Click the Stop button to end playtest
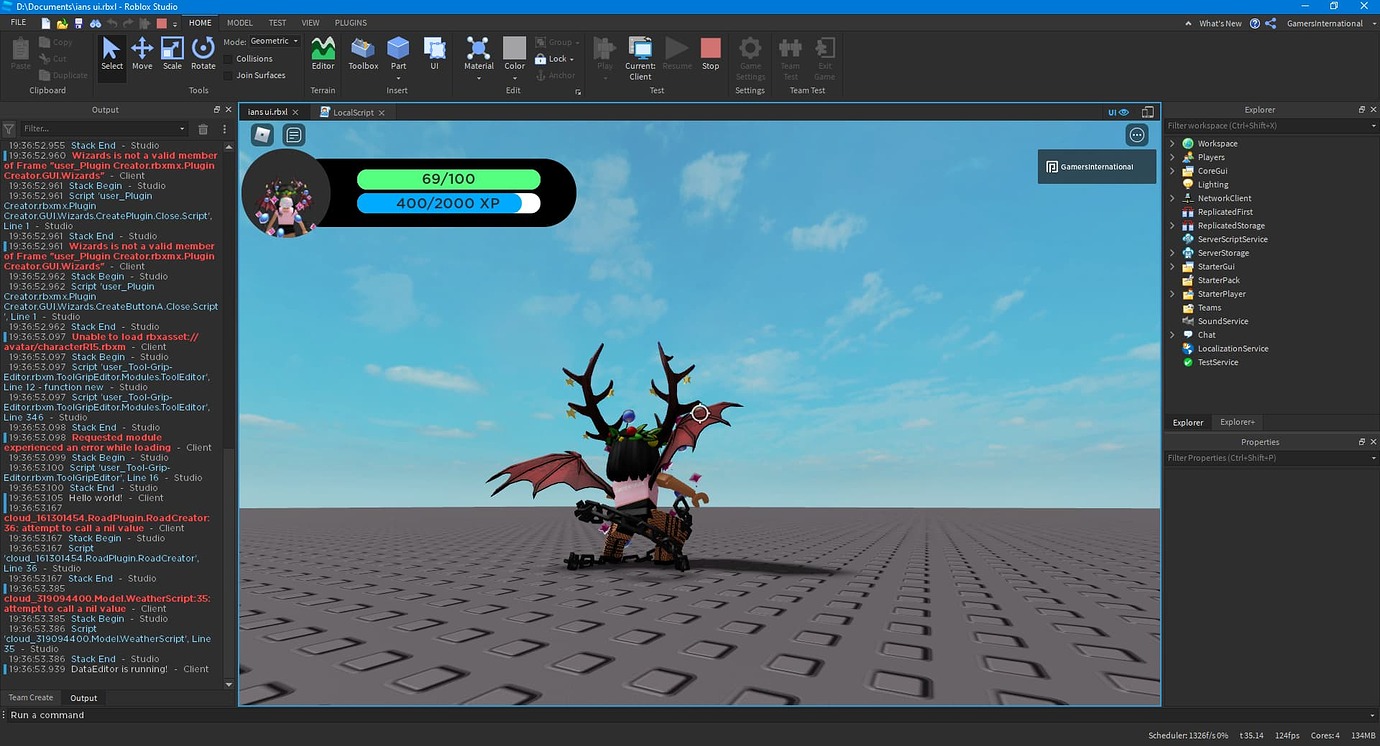 pos(710,50)
